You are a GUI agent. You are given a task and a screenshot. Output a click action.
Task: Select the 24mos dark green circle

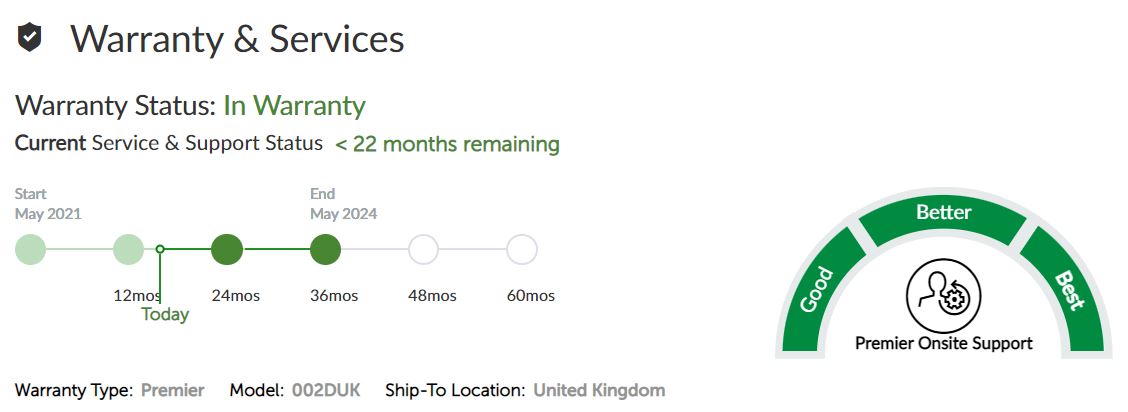click(x=227, y=250)
